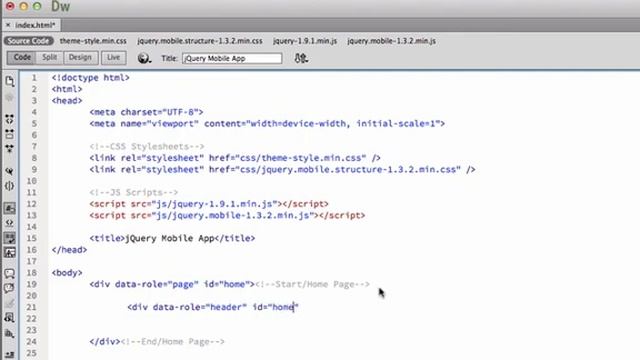
Task: Click the meta name="viewport" code line
Action: point(267,124)
